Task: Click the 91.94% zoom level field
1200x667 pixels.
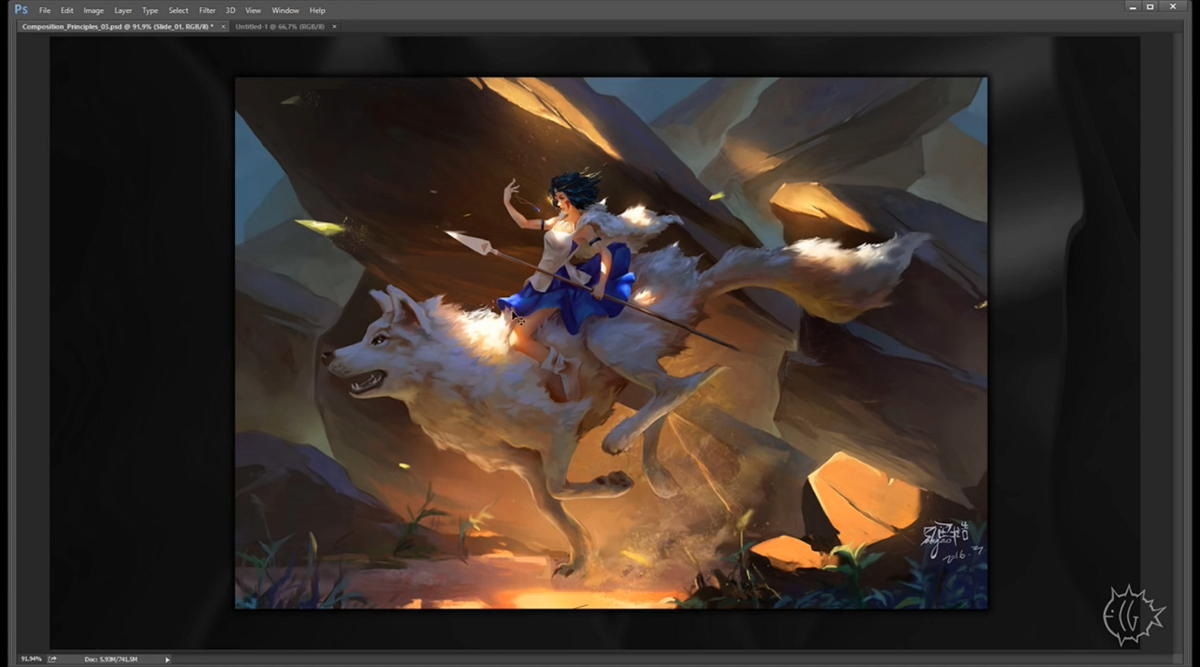Action: [30, 659]
